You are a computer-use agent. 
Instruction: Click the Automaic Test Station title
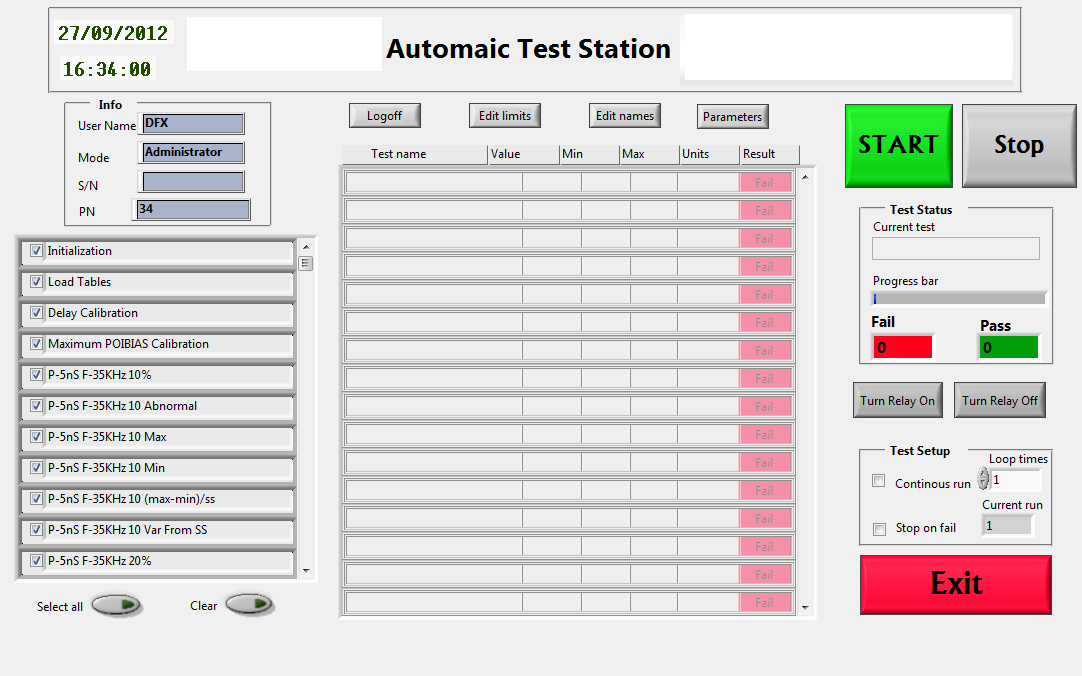(529, 49)
